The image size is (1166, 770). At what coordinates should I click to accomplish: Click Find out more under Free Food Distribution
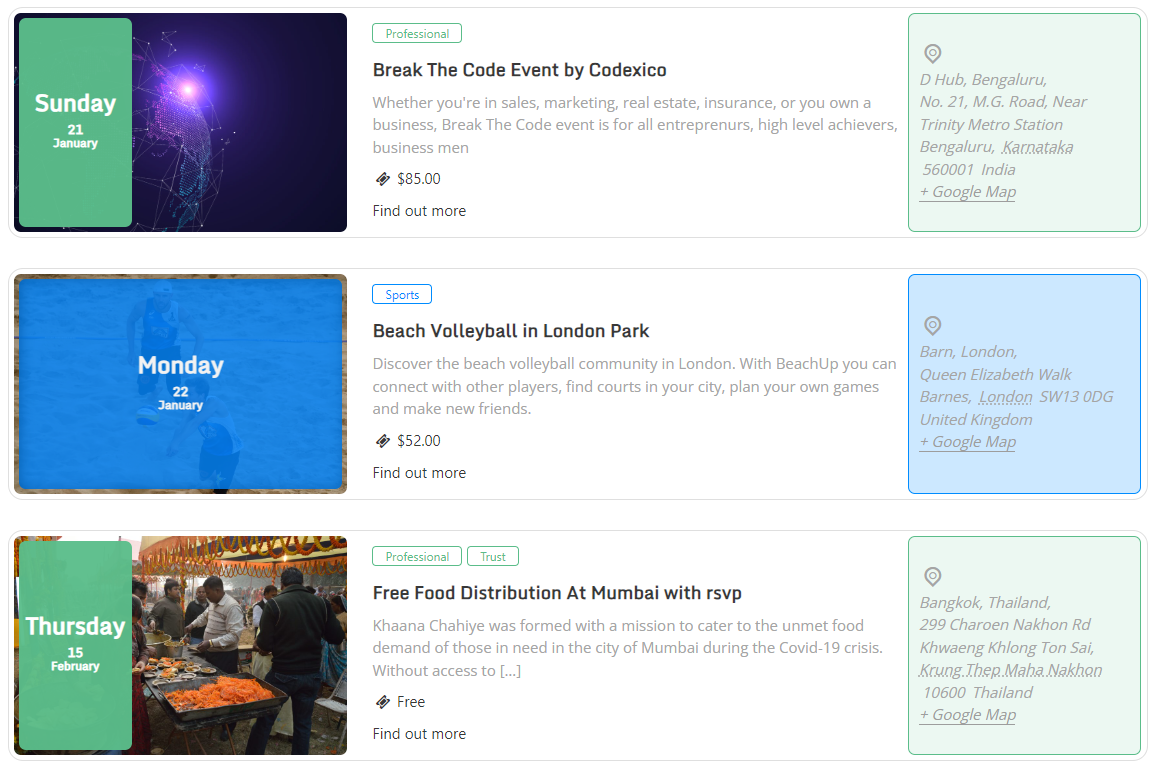coord(419,734)
